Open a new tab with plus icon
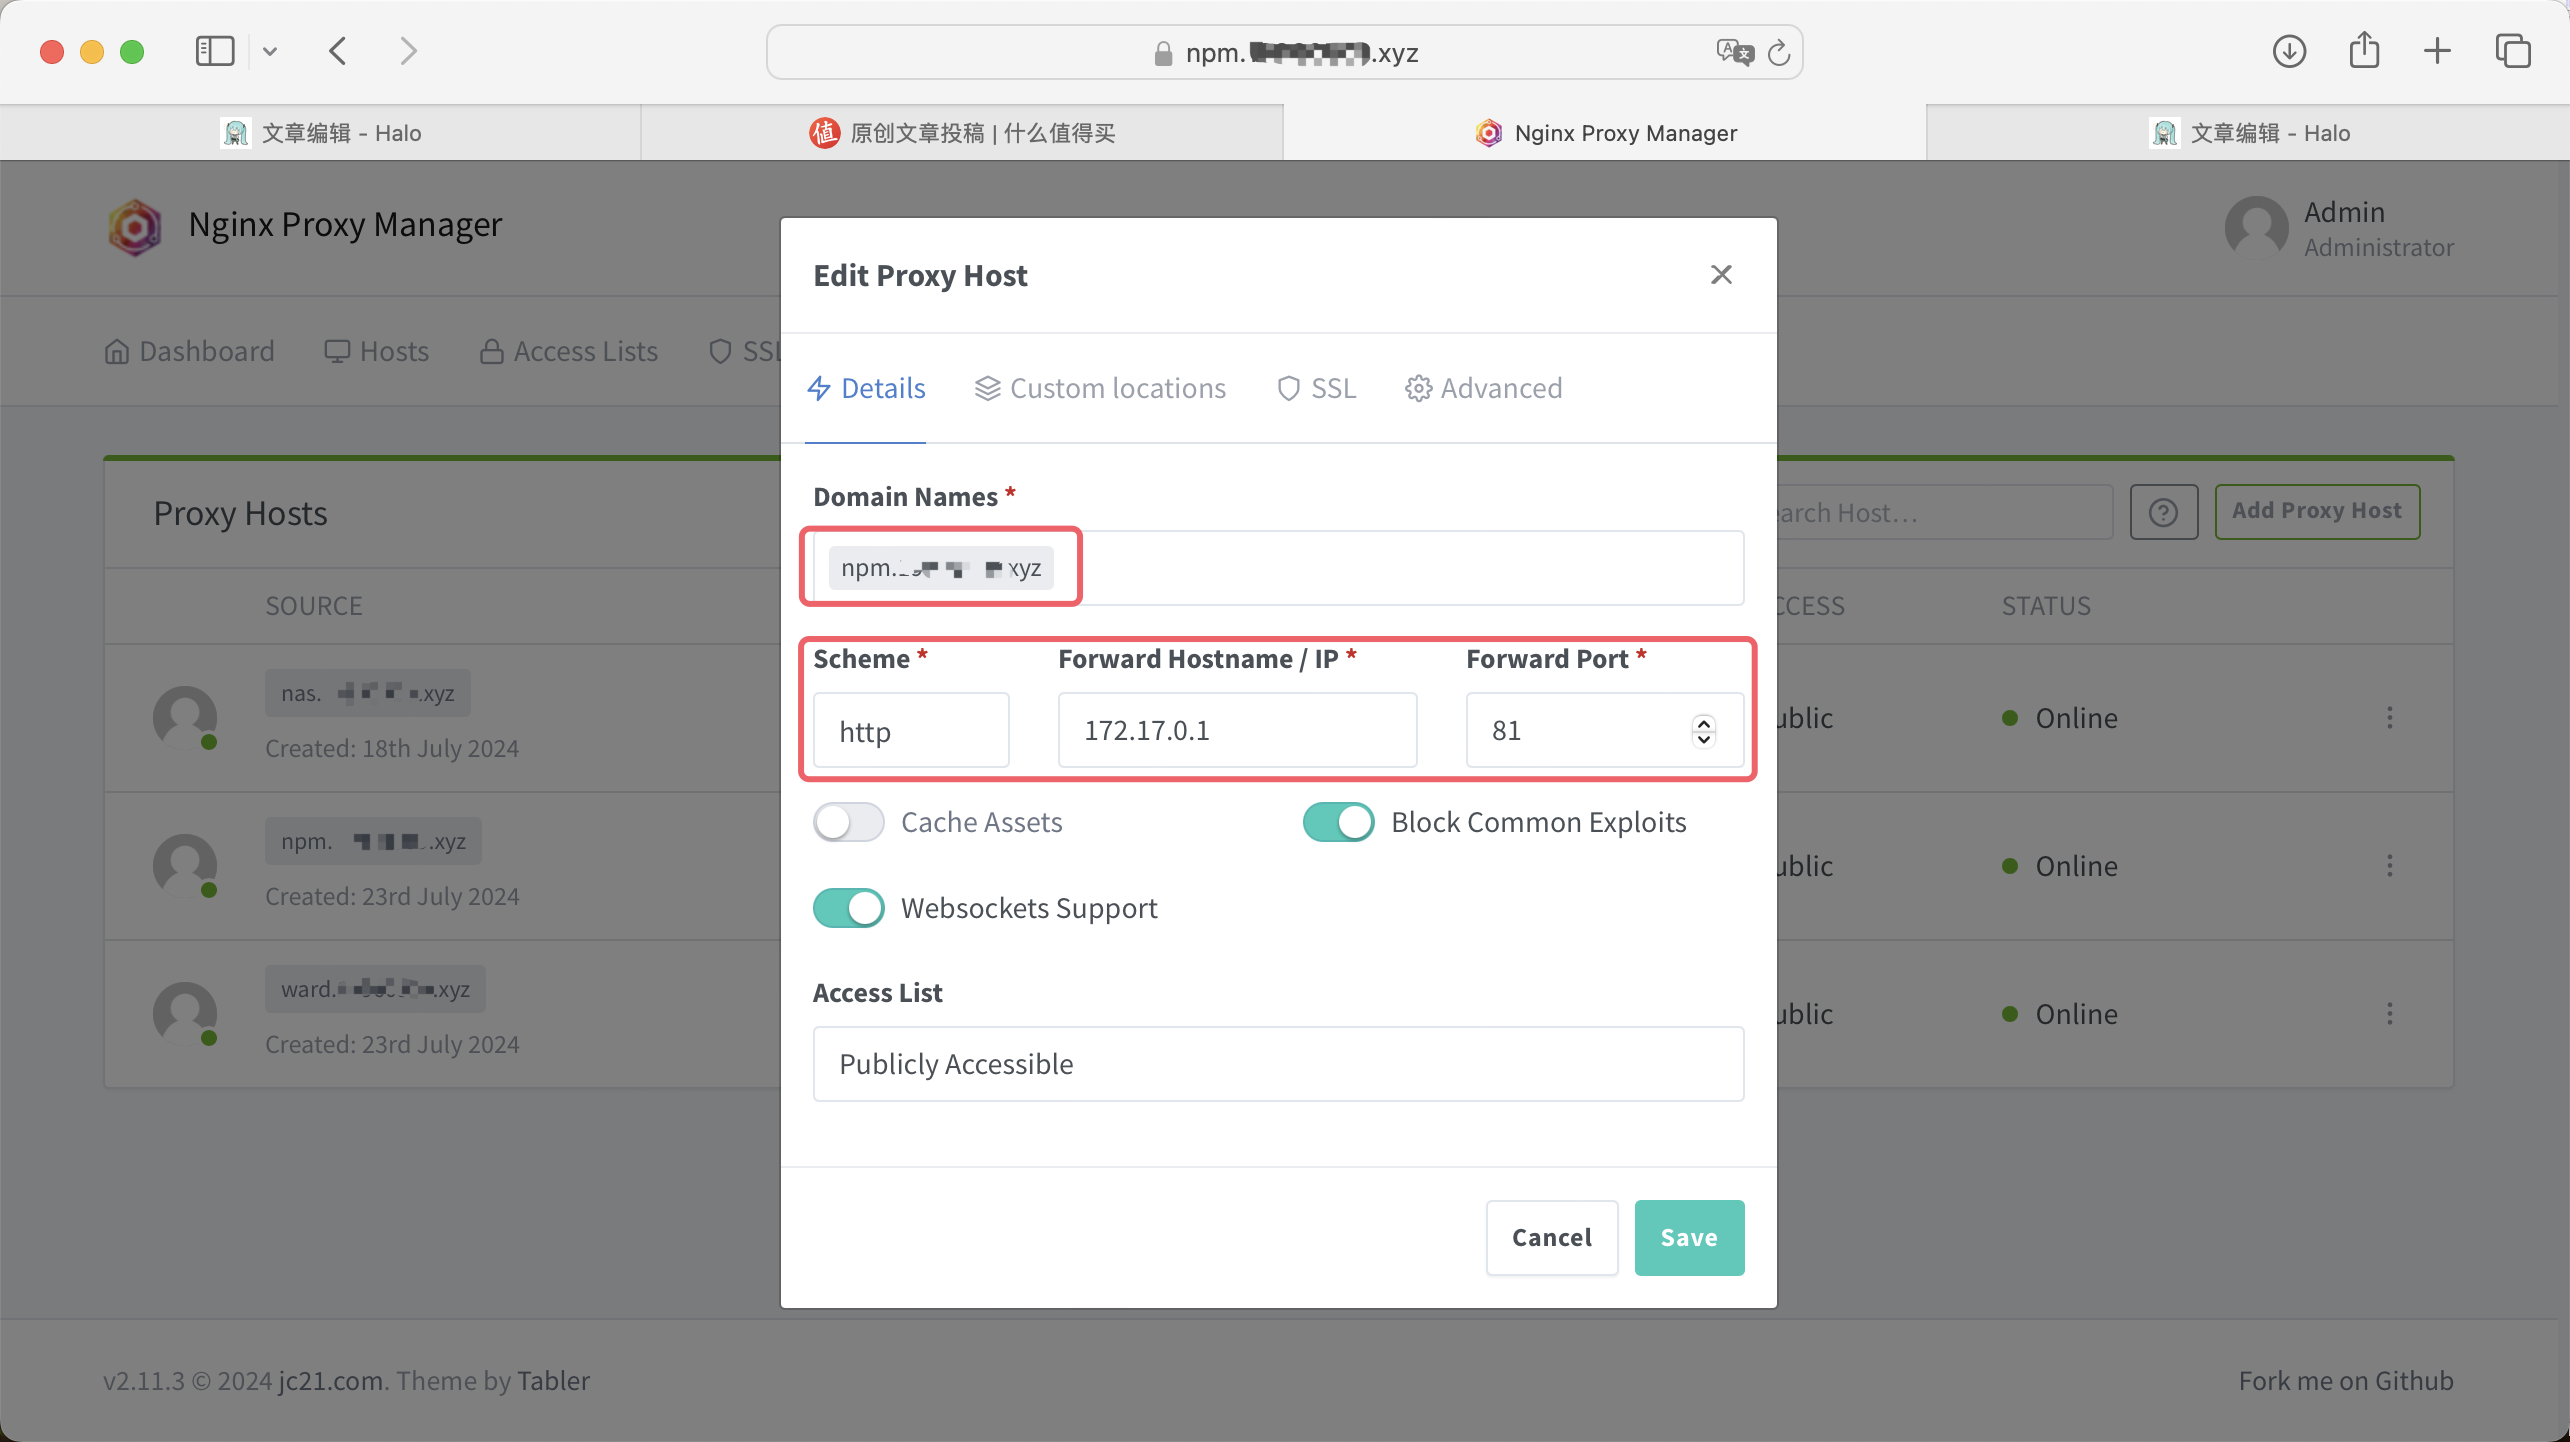Screen dimensions: 2570x1442 click(2438, 51)
